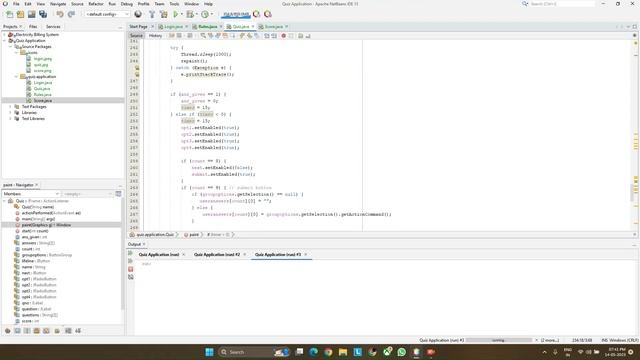Screen dimensions: 640x360
Task: Expand the Test Packages node
Action: [x=11, y=107]
